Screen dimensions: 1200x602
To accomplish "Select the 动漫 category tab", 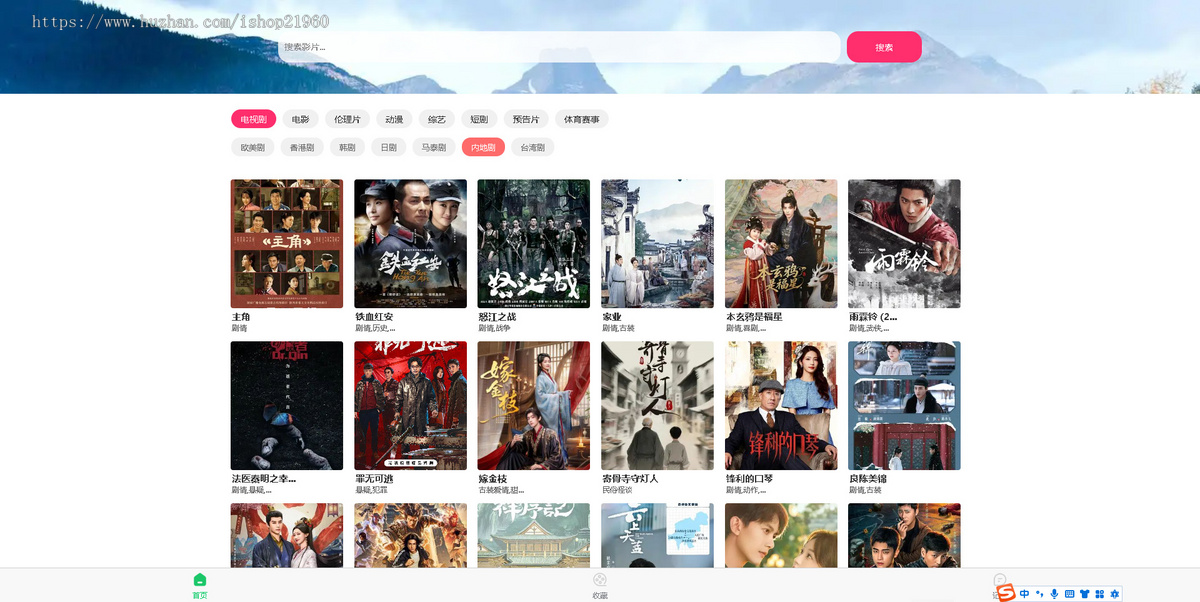I will click(394, 119).
